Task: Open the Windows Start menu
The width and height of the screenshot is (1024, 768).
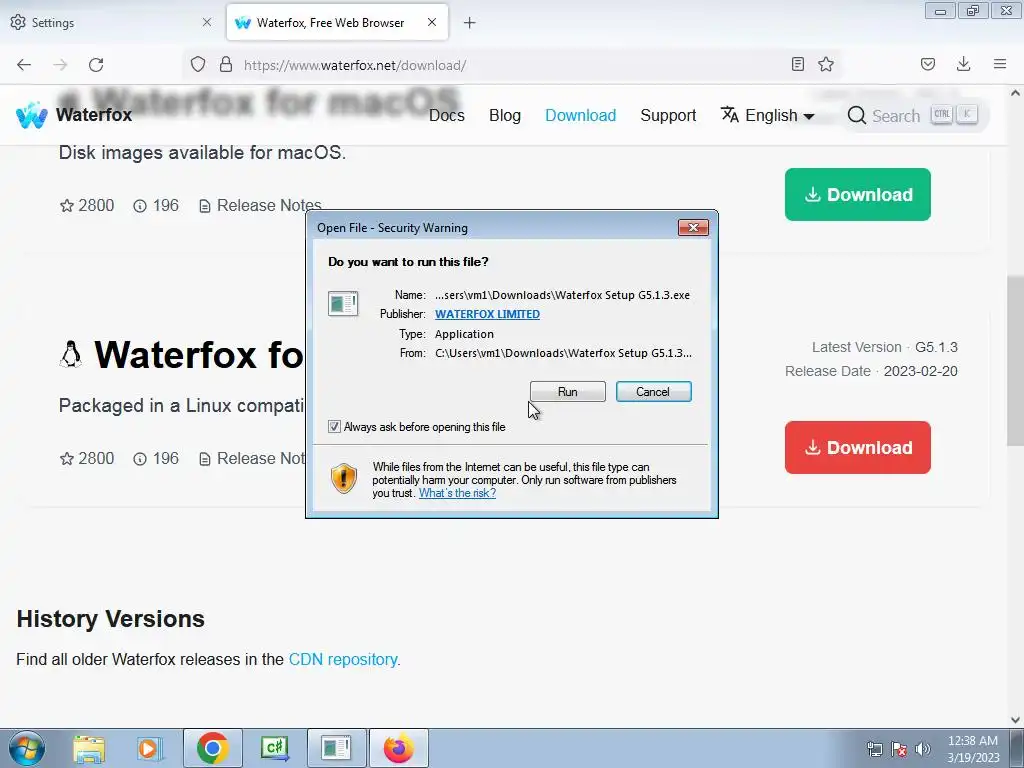Action: 27,748
